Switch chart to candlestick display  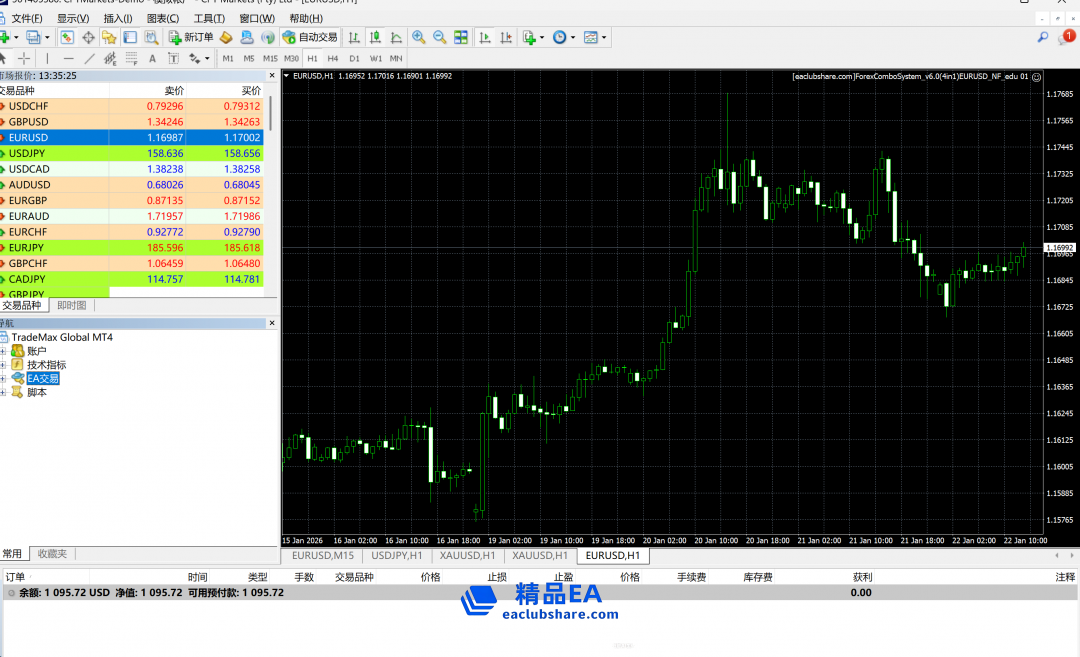point(376,38)
